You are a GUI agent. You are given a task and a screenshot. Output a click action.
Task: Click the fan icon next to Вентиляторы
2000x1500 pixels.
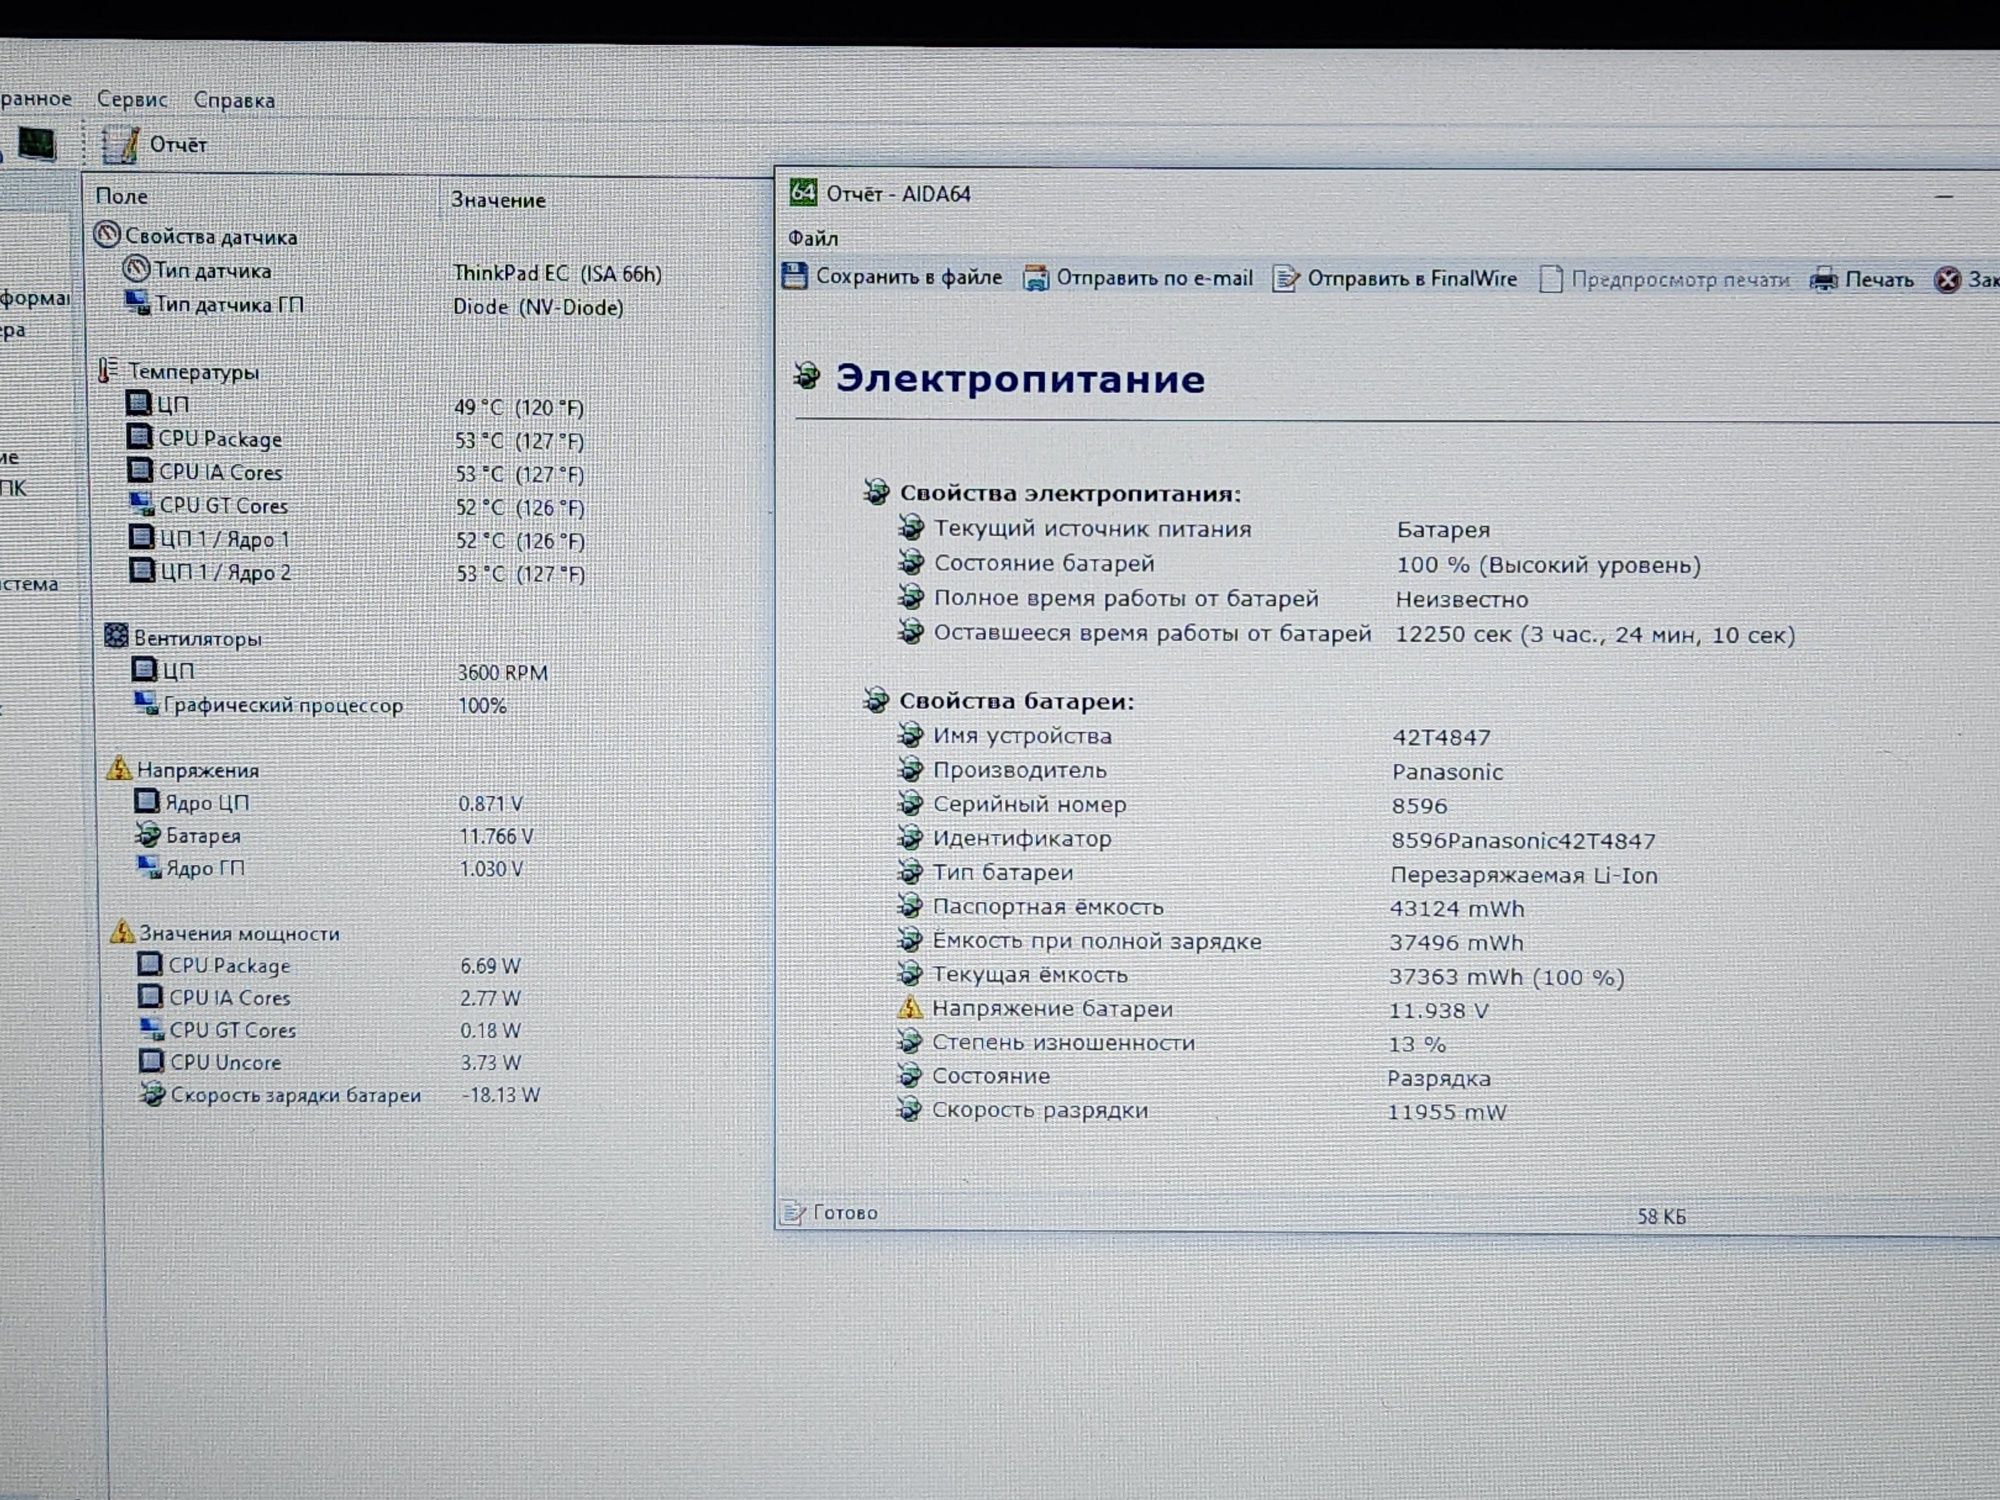tap(116, 636)
